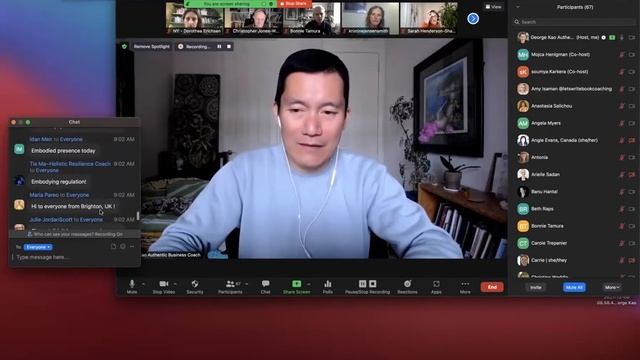Select Christopher Jones video thumbnail
Image resolution: width=640 pixels, height=360 pixels.
253,18
